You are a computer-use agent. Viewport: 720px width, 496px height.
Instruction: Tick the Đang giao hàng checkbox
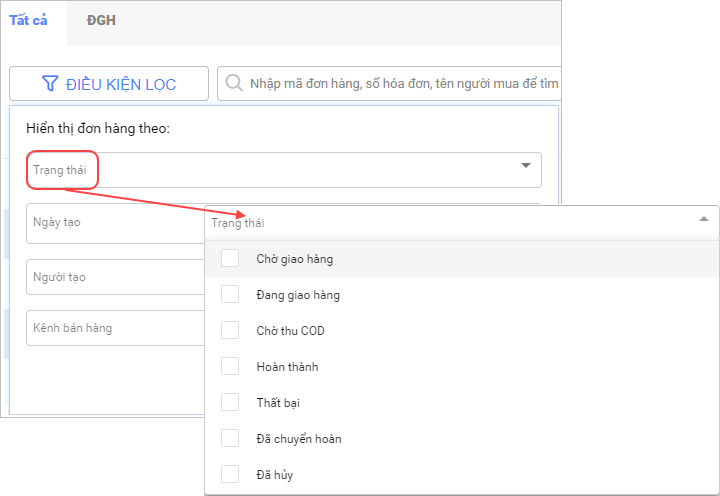(x=230, y=294)
